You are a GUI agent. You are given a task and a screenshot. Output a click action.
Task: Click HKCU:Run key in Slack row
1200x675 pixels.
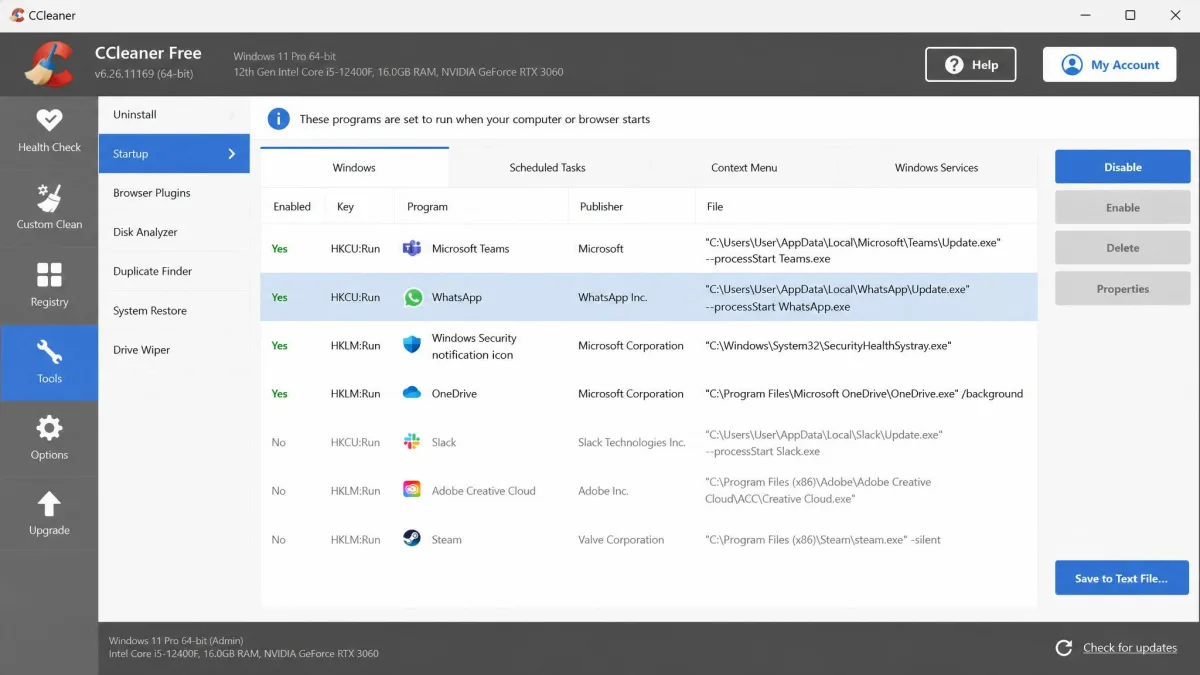click(x=355, y=442)
